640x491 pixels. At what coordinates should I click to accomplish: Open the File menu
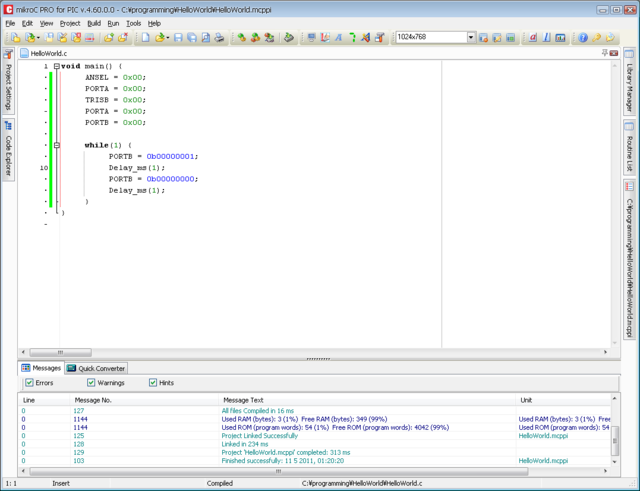pyautogui.click(x=10, y=23)
